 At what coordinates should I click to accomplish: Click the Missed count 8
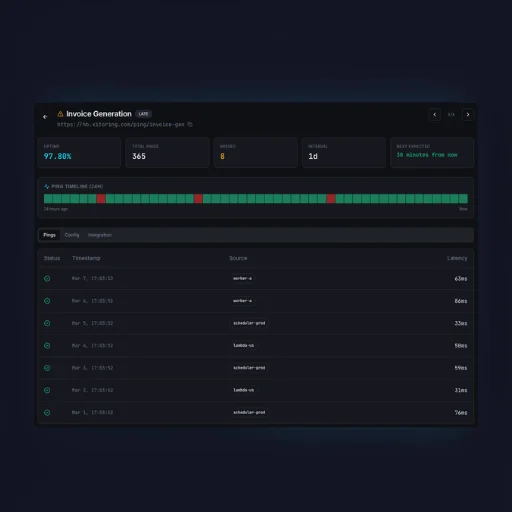tap(222, 156)
